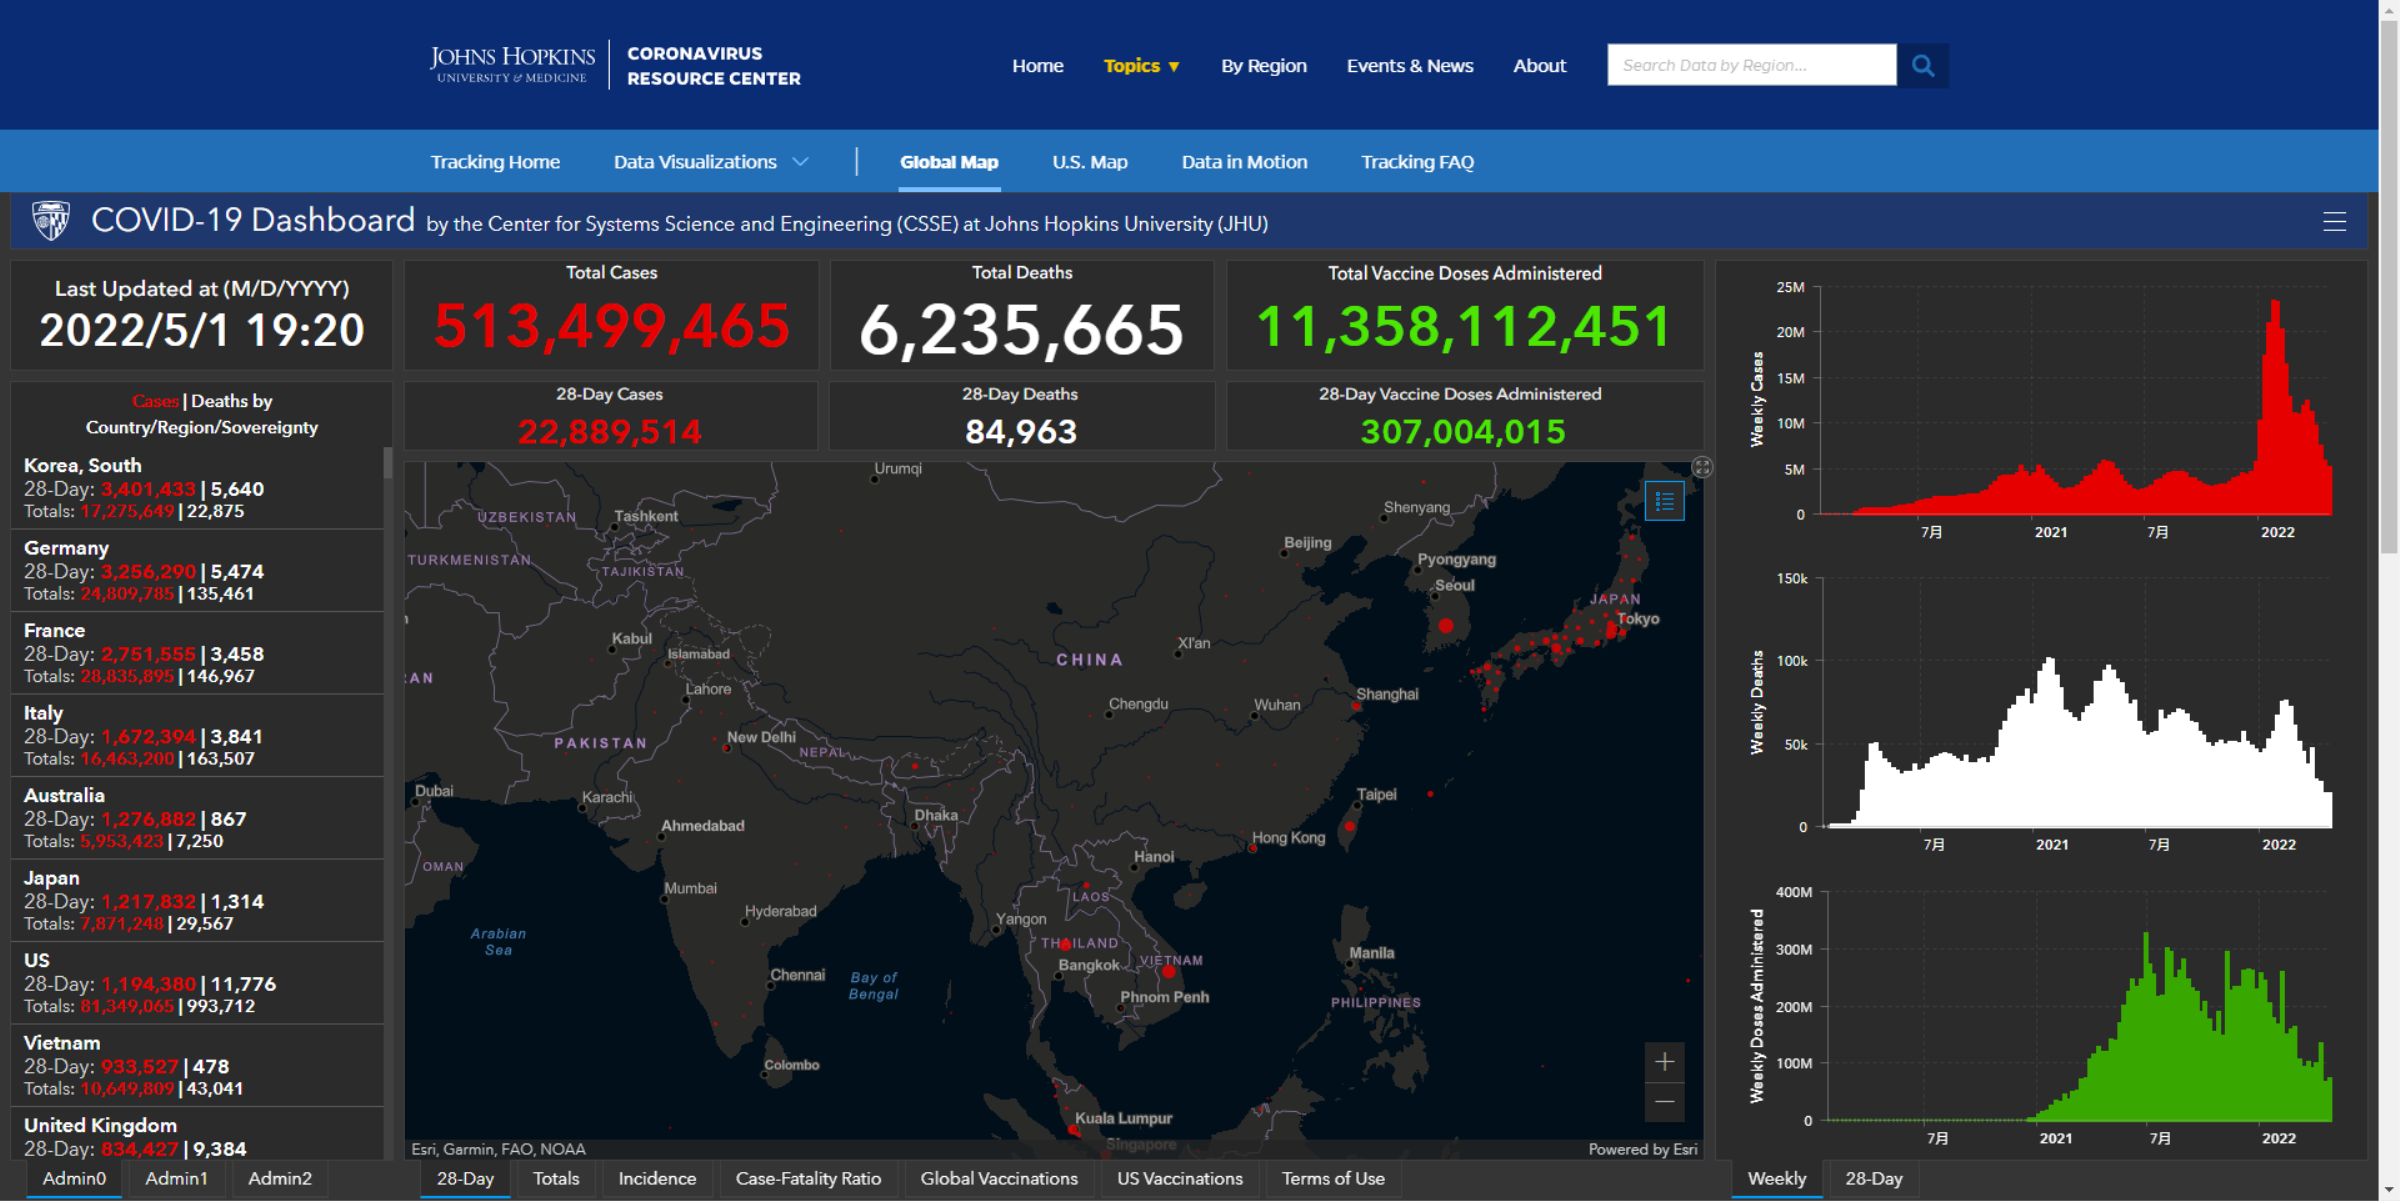Select United Kingdom in country list
Image resolution: width=2400 pixels, height=1201 pixels.
[x=197, y=1135]
